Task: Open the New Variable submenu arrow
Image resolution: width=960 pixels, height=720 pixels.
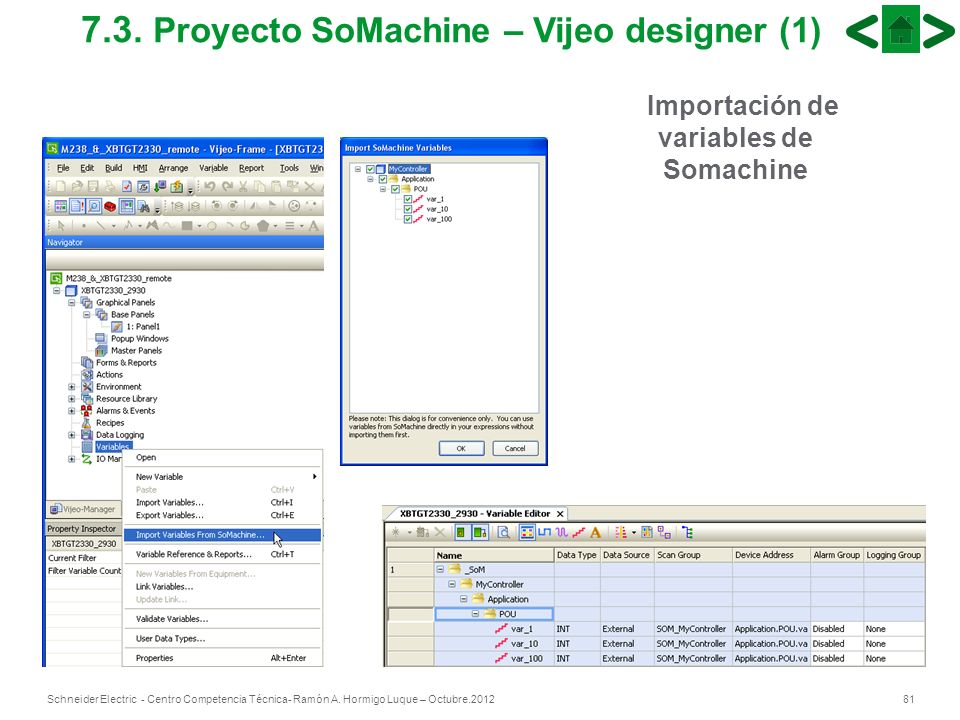Action: click(315, 476)
